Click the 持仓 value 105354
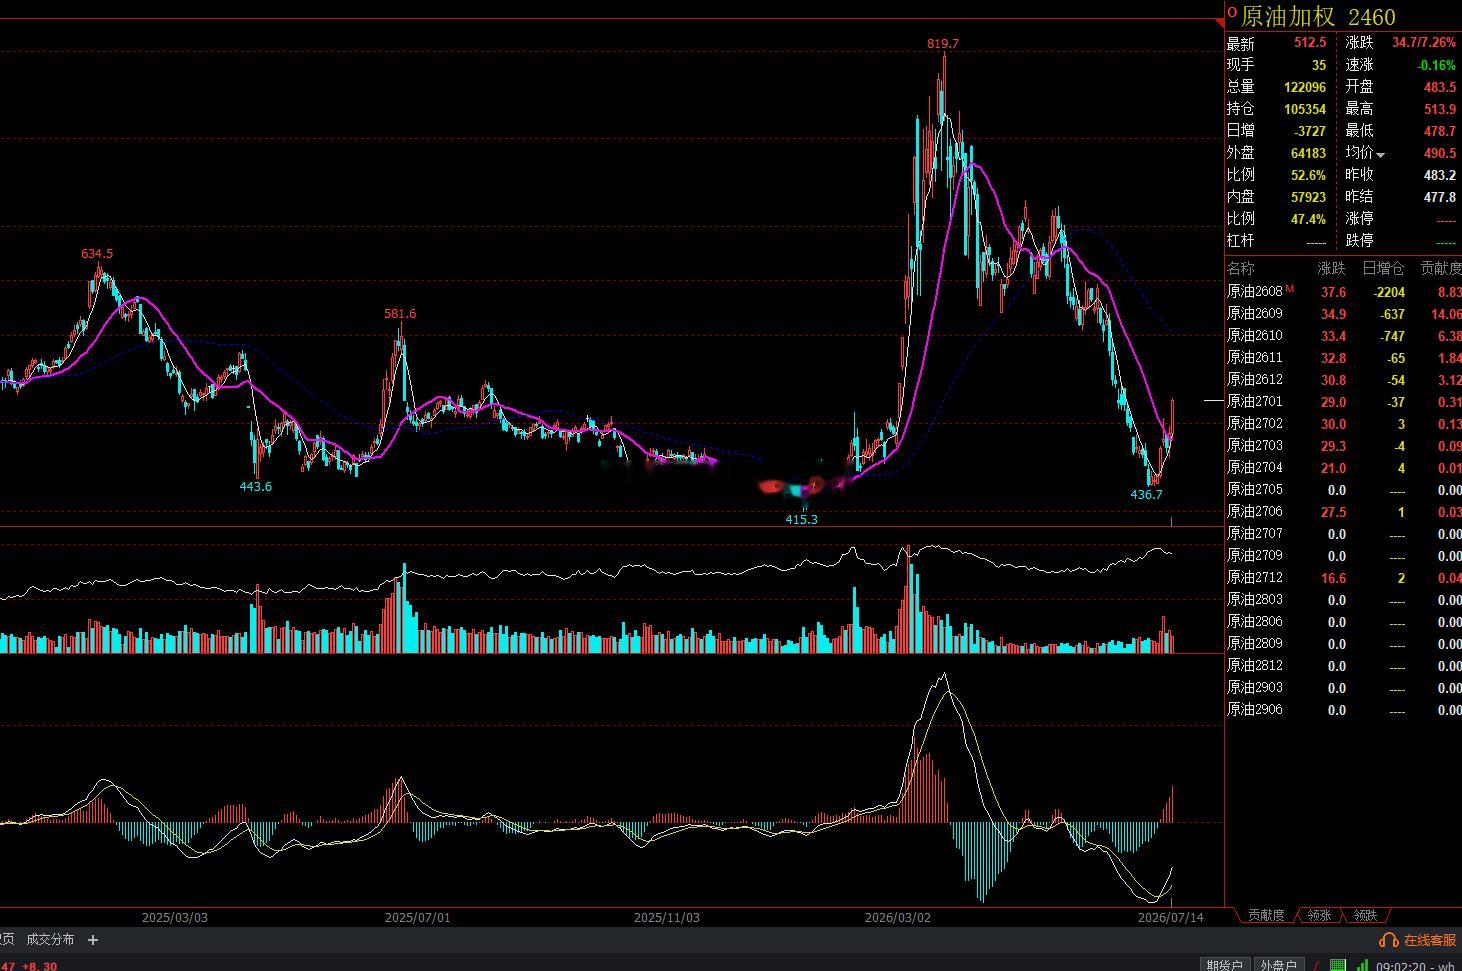Screen dimensions: 1462x971 [1305, 109]
